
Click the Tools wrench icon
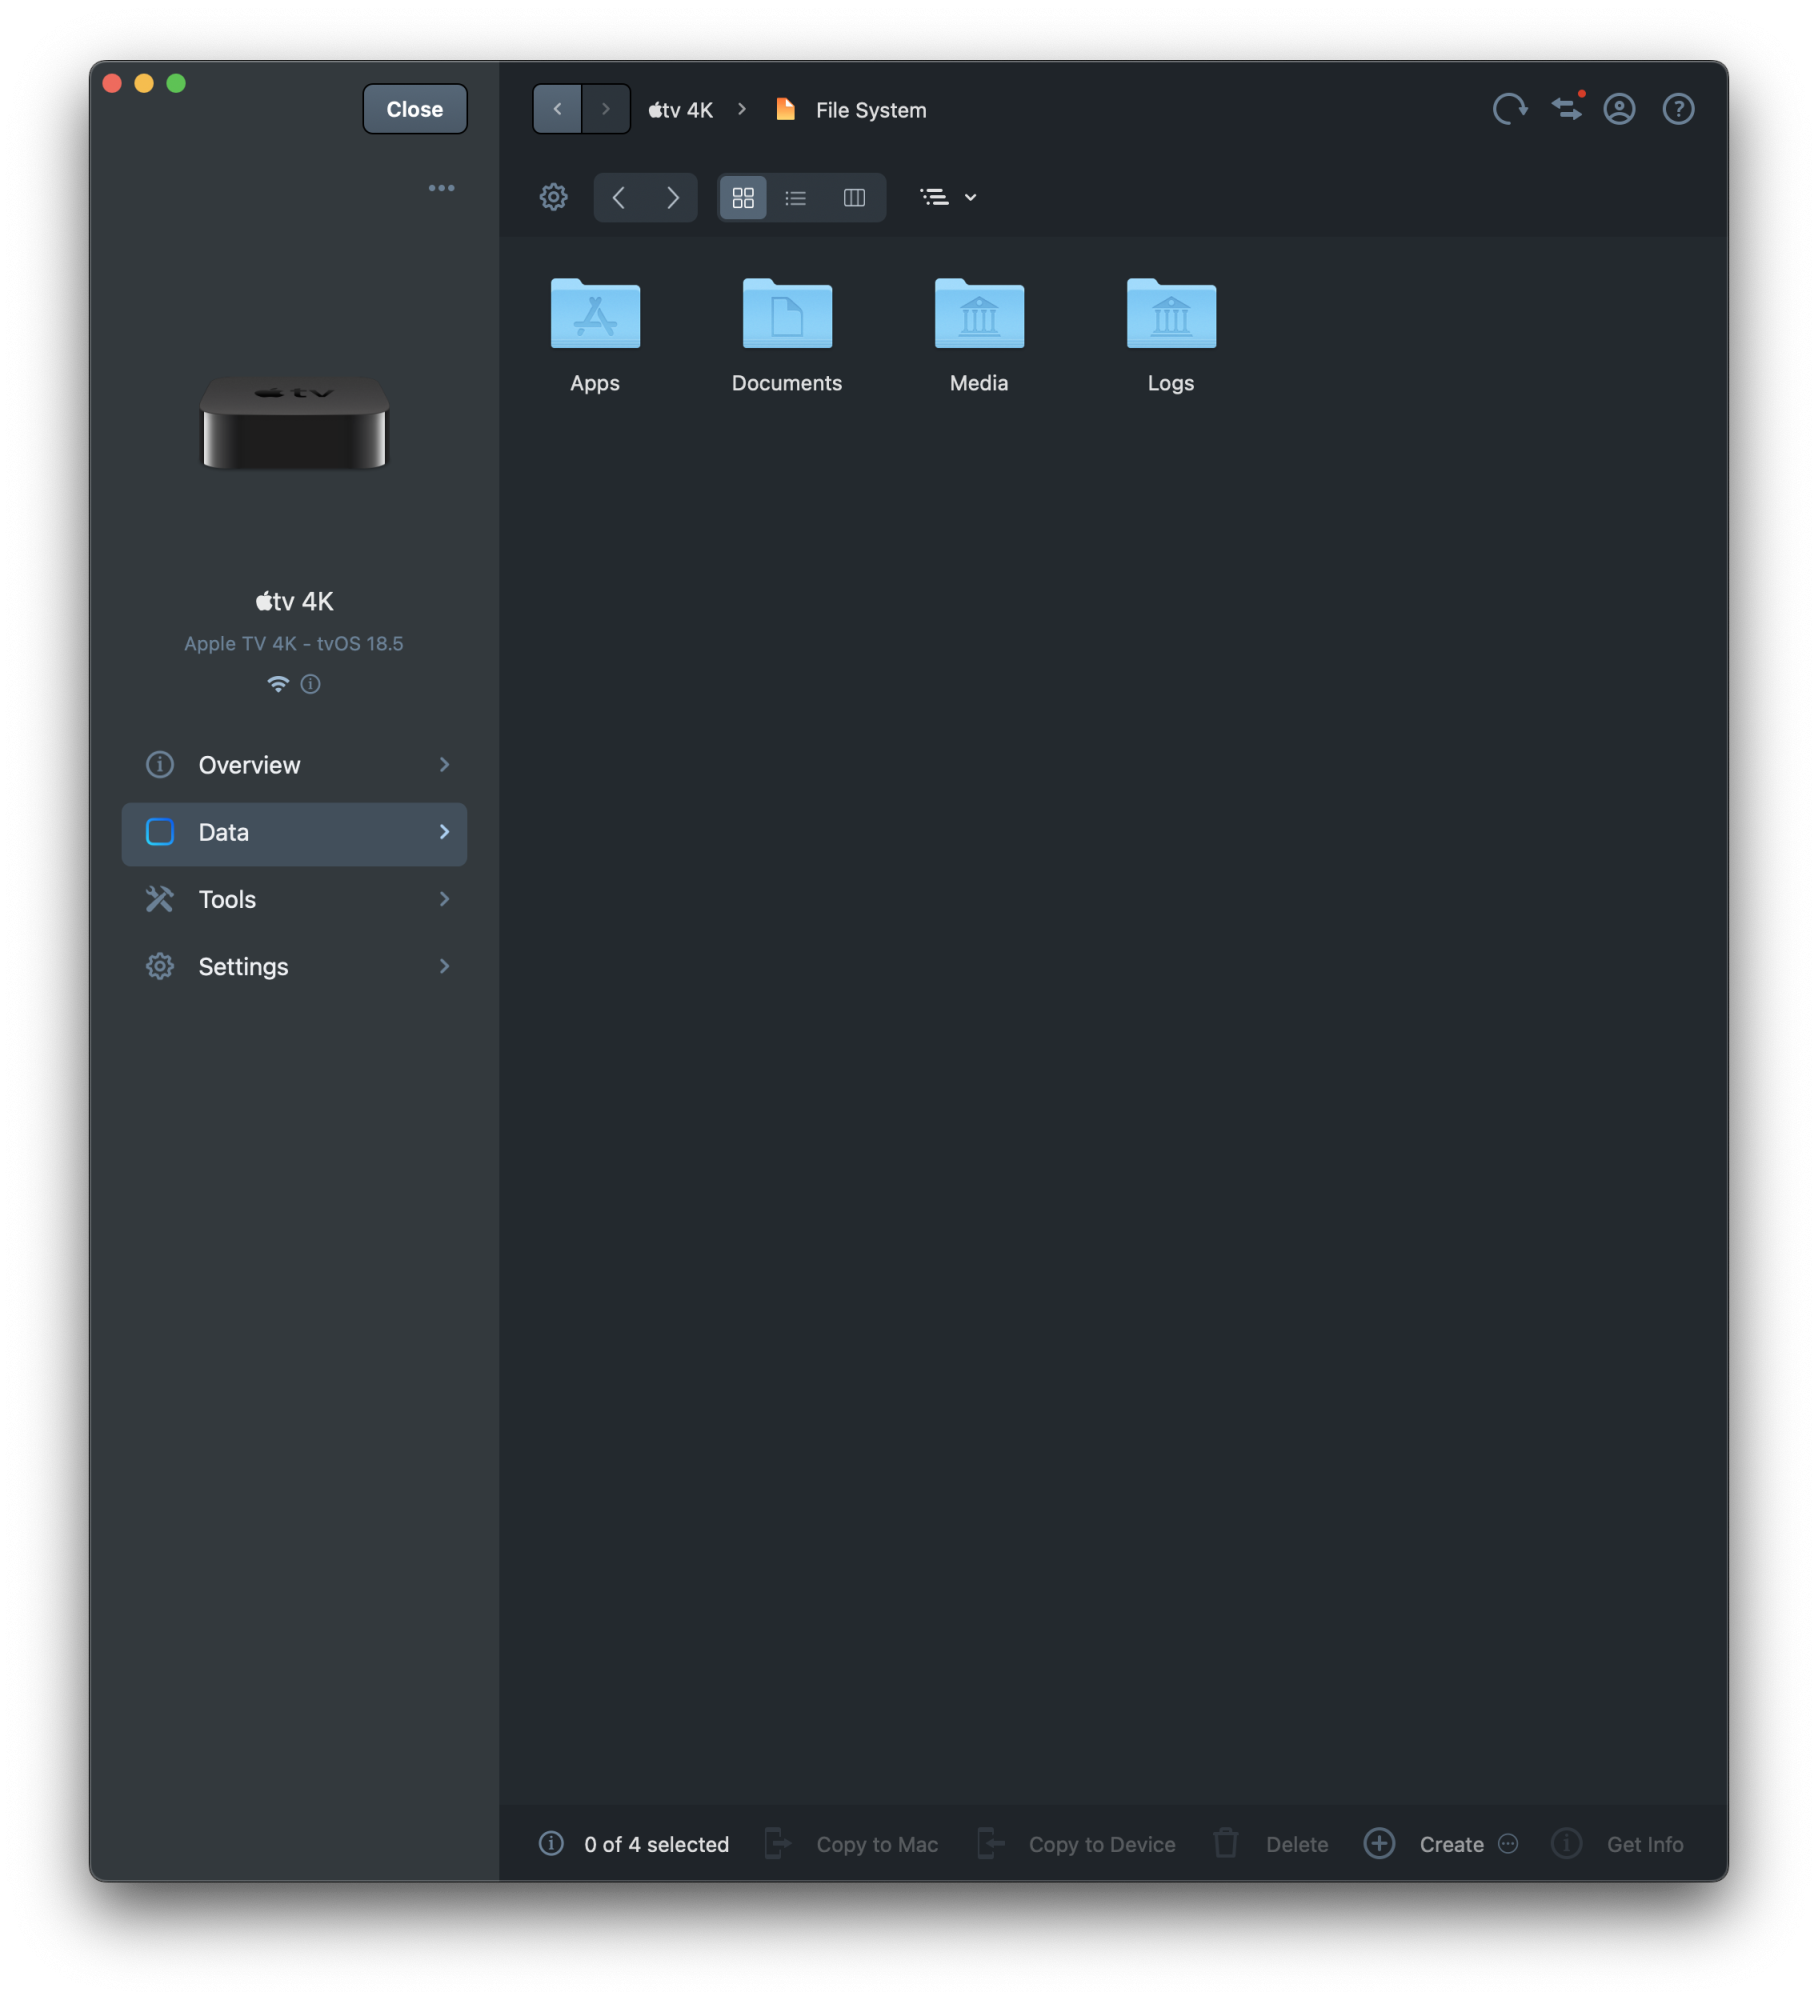(160, 899)
